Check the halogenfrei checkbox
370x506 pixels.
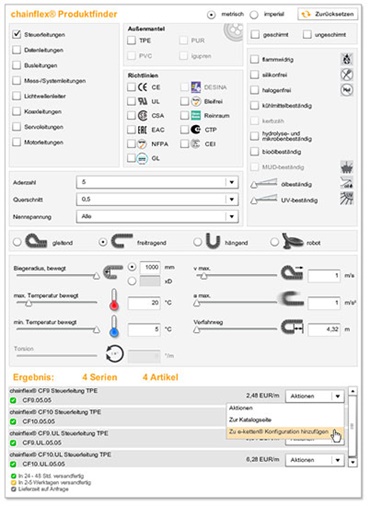tap(254, 90)
